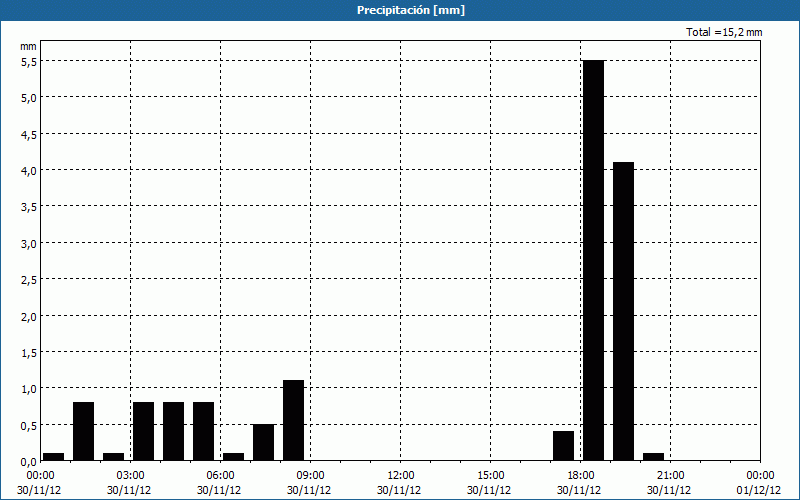The height and width of the screenshot is (500, 800).
Task: Click the 0,8 mm bar ending at 06:00
Action: (204, 431)
